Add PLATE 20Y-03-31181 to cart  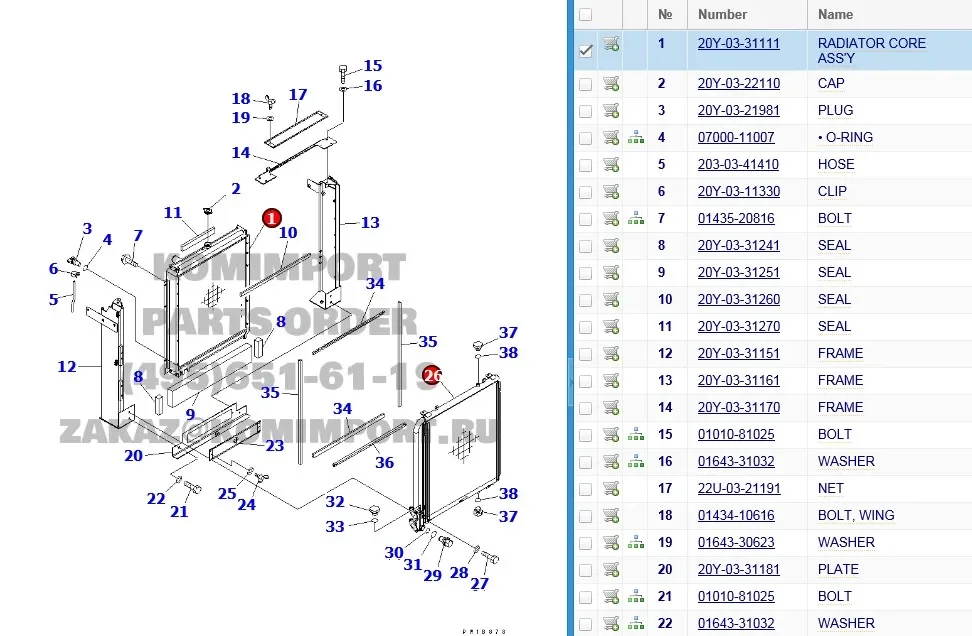pos(611,569)
